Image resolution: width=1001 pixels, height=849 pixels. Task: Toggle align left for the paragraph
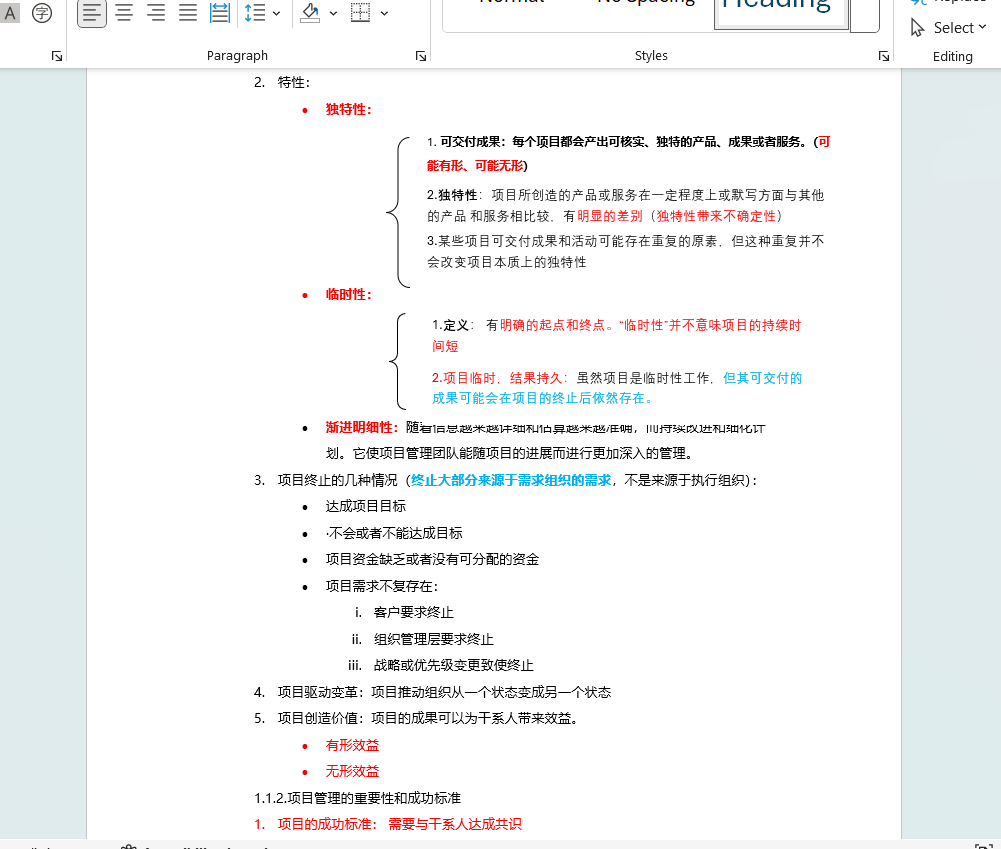pyautogui.click(x=92, y=13)
